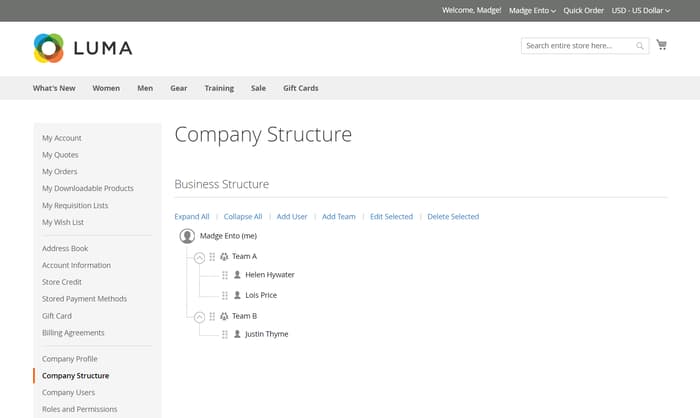
Task: Click the Team B group icon
Action: click(224, 316)
